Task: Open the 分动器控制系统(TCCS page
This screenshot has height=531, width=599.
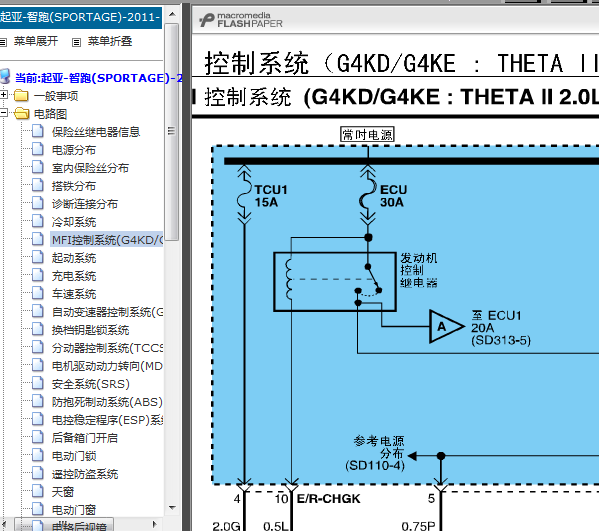Action: click(108, 348)
